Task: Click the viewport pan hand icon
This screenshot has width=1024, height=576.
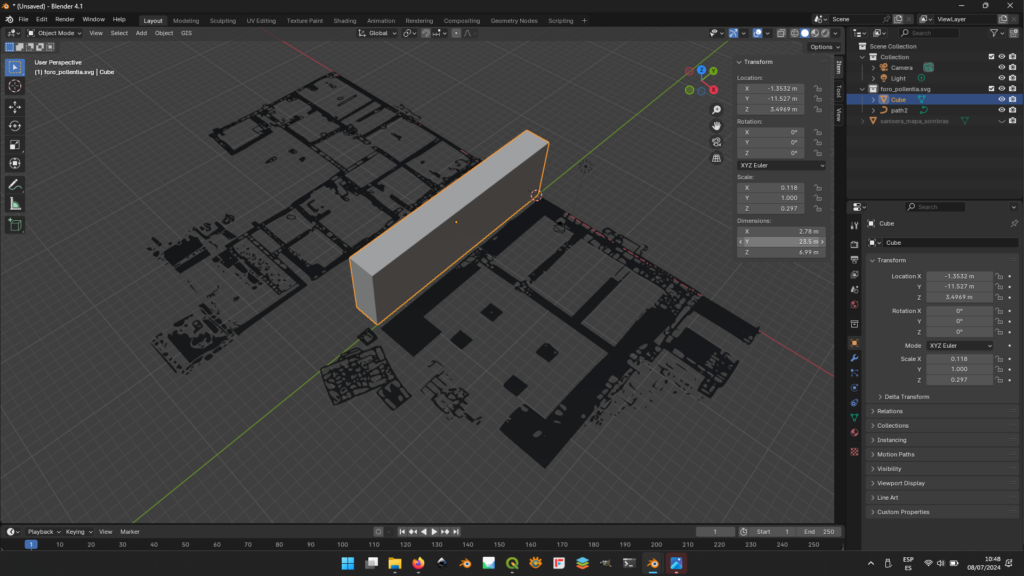Action: point(717,126)
